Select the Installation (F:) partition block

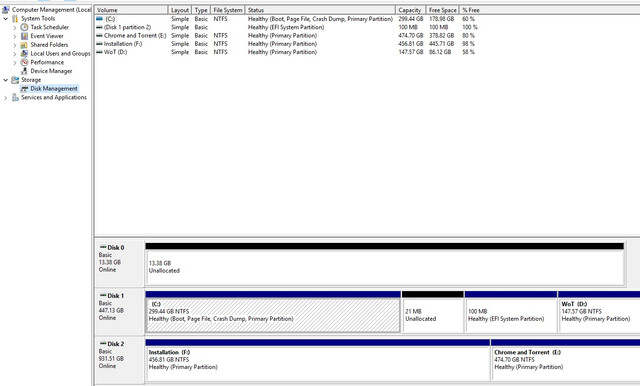click(318, 364)
